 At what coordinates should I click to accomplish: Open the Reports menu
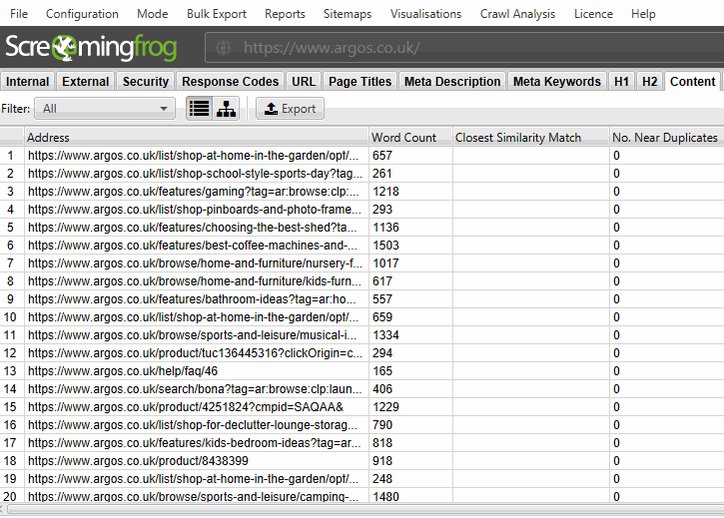(x=285, y=14)
